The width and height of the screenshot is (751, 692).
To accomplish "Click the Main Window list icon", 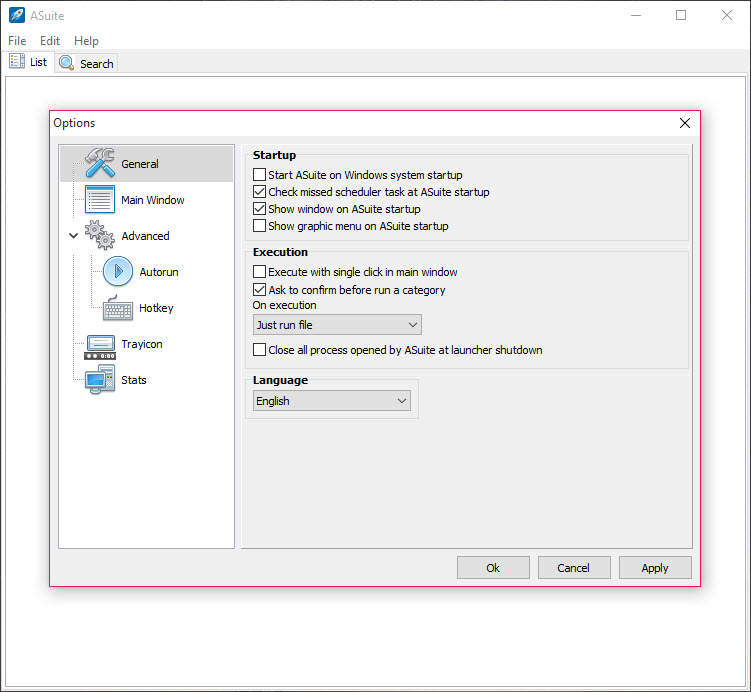I will [x=100, y=199].
